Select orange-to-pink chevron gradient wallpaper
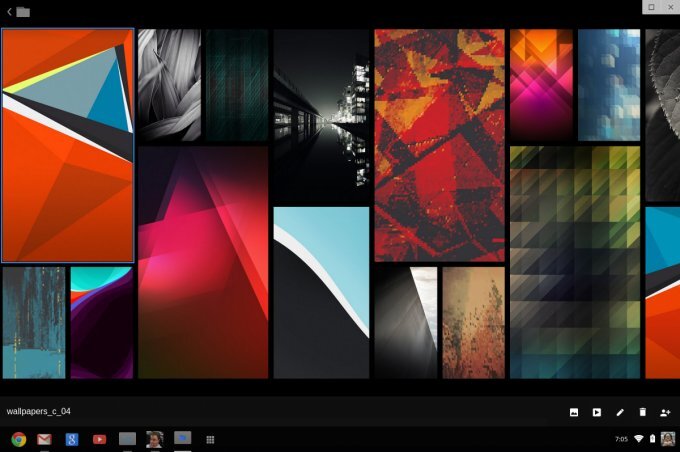The image size is (680, 452). click(541, 85)
